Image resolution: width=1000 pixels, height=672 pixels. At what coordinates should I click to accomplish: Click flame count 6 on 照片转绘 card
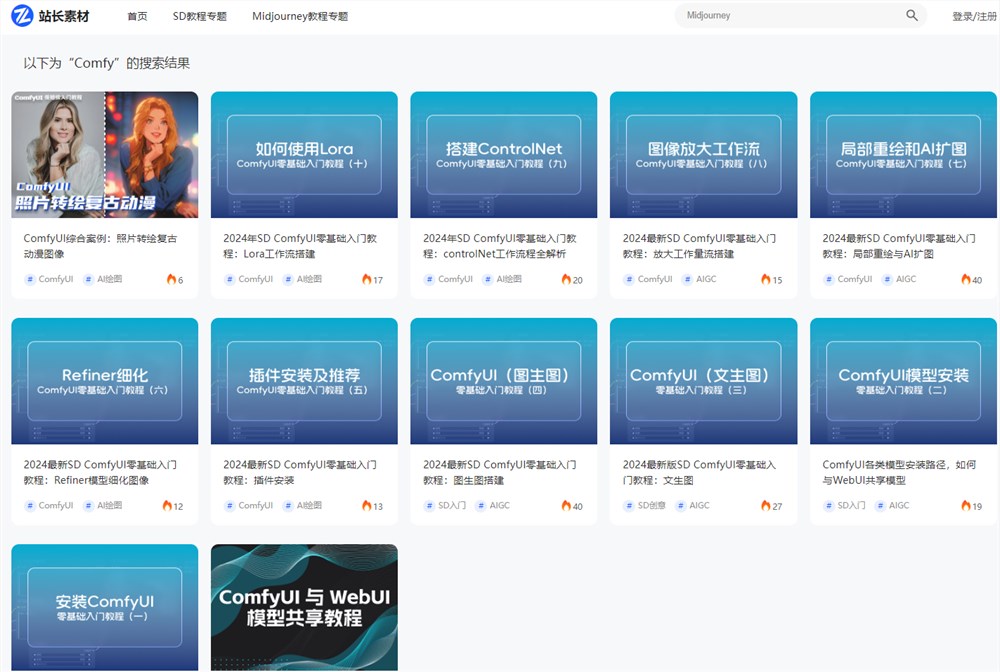(x=175, y=279)
